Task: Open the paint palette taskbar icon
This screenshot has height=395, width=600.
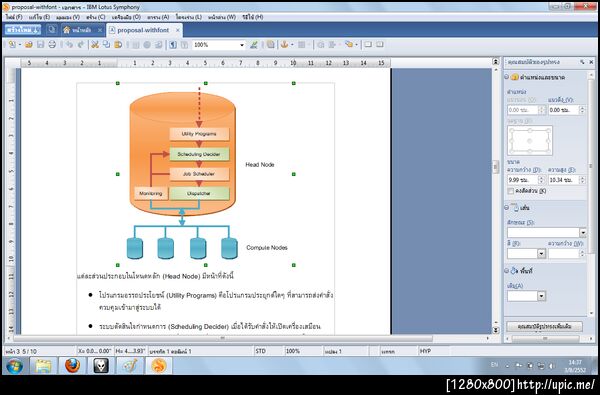Action: point(130,366)
